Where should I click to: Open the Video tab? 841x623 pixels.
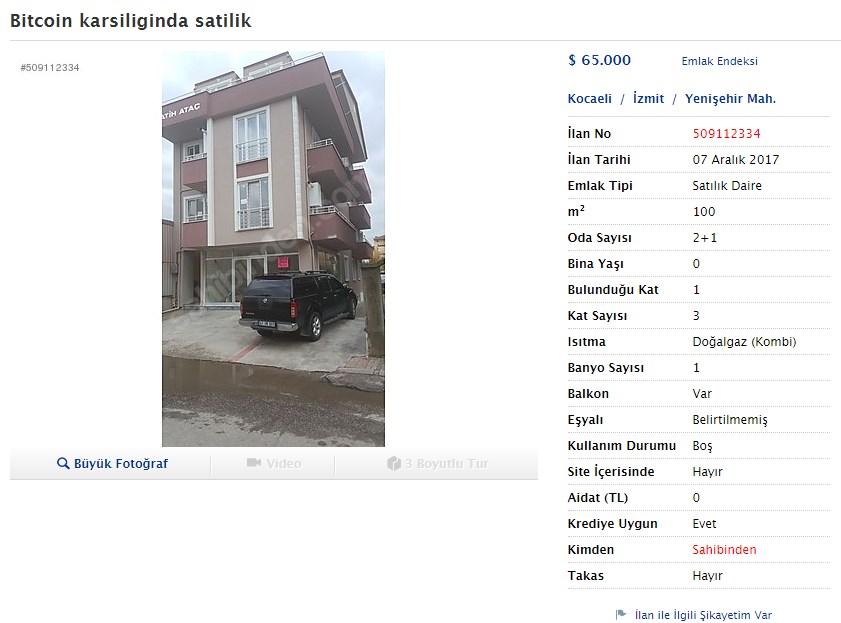click(x=274, y=463)
